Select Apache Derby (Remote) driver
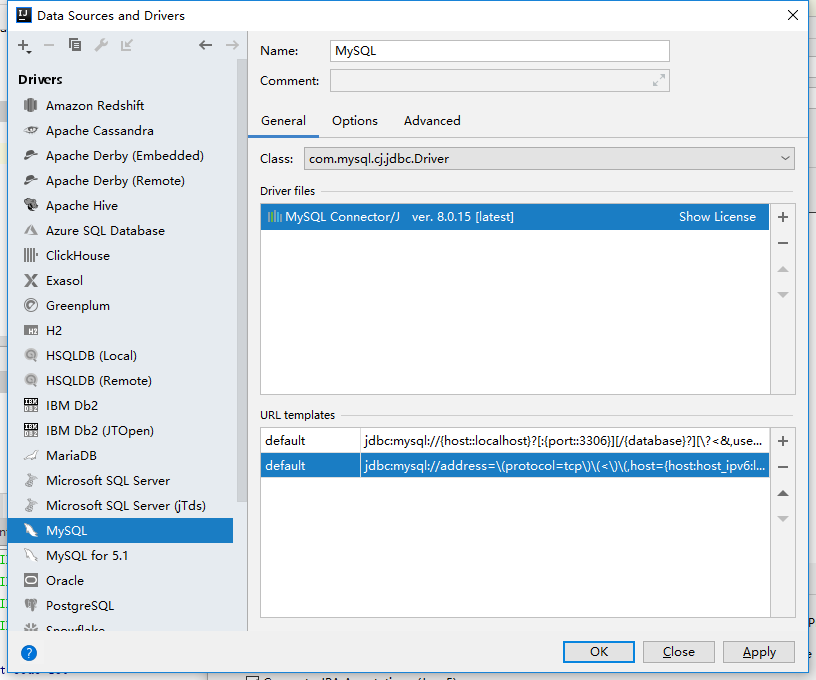Viewport: 816px width, 680px height. (x=121, y=181)
